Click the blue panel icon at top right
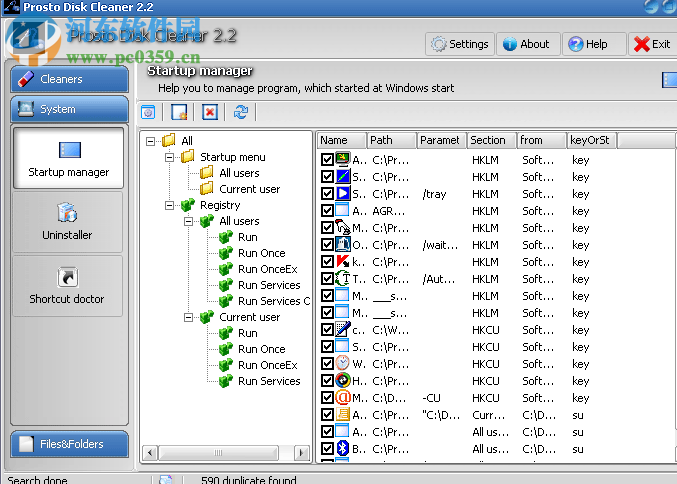Viewport: 677px width, 484px height. coord(669,80)
